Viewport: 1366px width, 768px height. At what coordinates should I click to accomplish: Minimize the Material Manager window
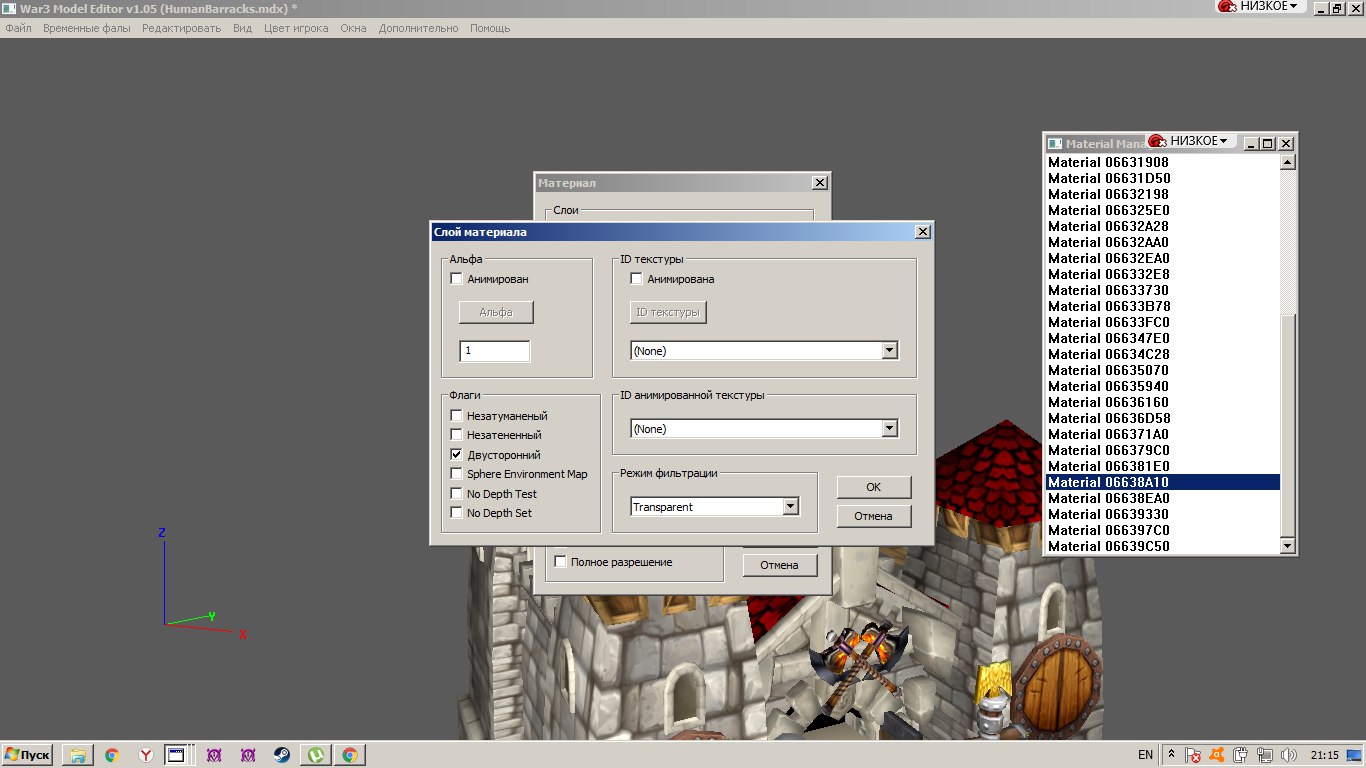pos(1251,144)
